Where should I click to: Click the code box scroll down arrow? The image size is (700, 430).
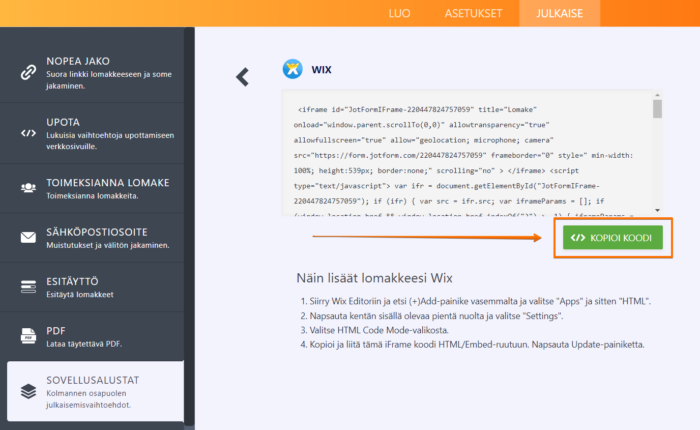coord(657,210)
